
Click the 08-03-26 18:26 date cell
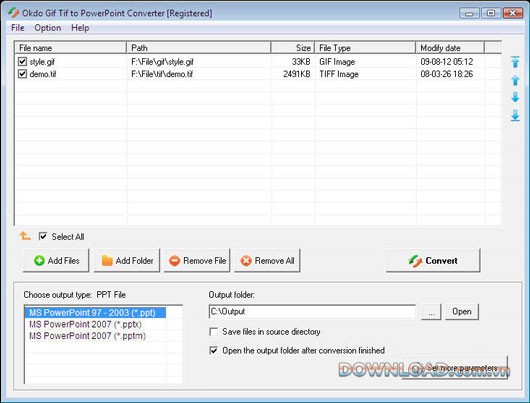click(x=447, y=74)
